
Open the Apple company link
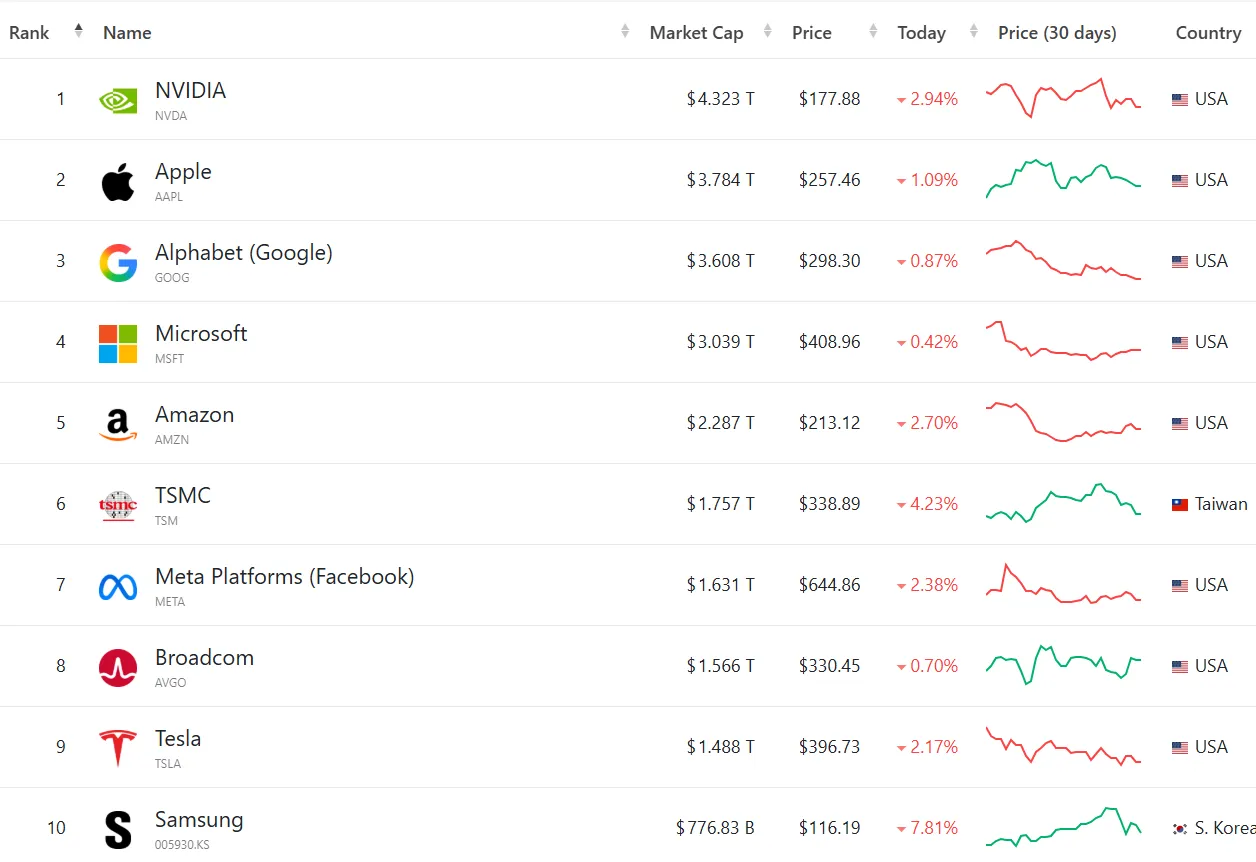coord(183,171)
